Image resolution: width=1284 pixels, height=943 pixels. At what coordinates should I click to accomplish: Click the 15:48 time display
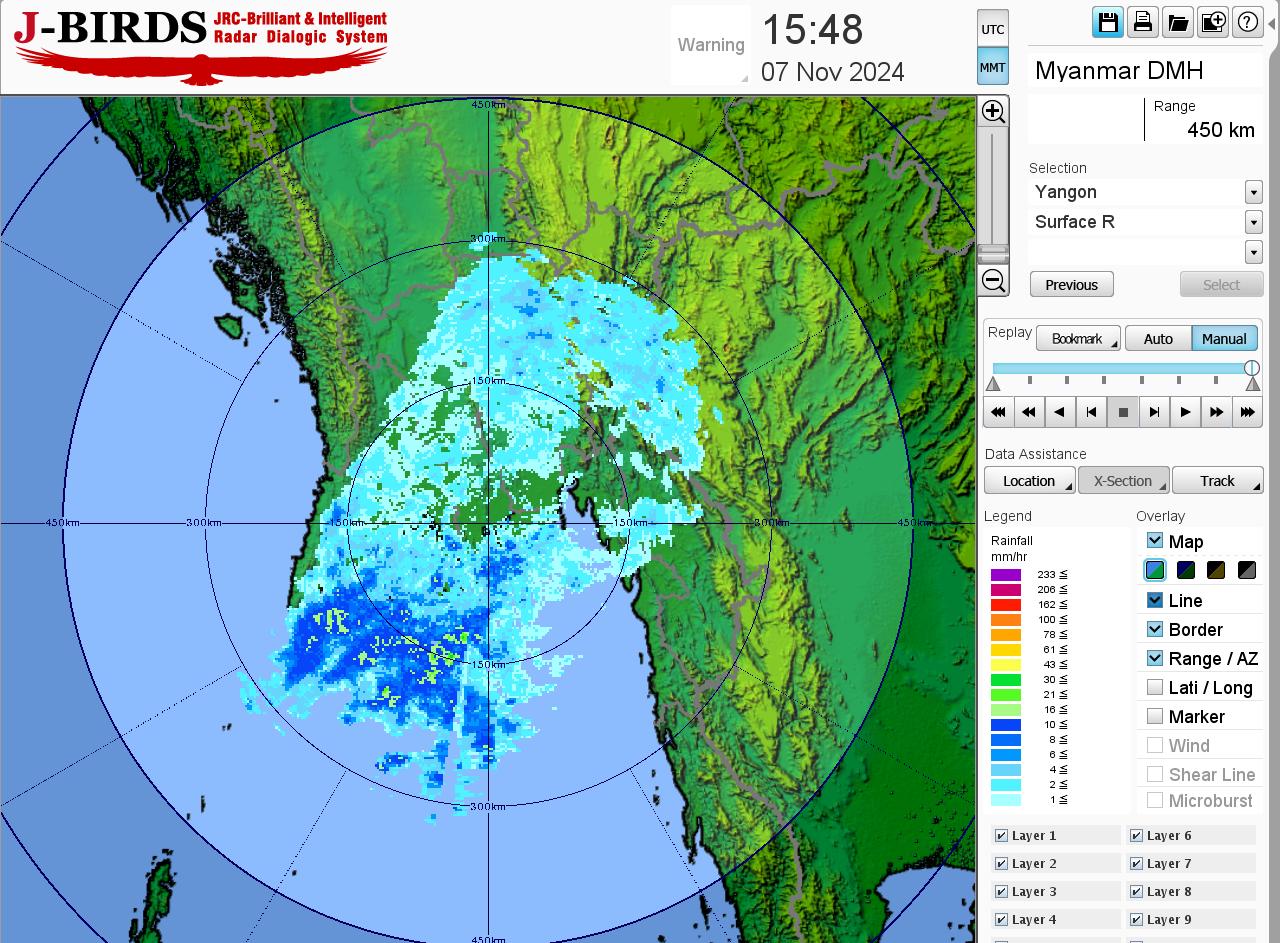(812, 30)
